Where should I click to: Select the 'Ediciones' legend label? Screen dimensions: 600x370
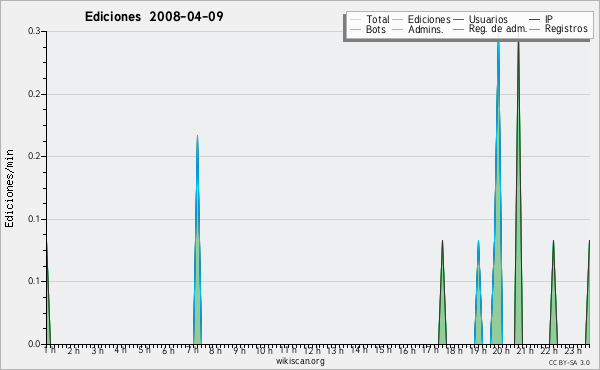pyautogui.click(x=429, y=19)
